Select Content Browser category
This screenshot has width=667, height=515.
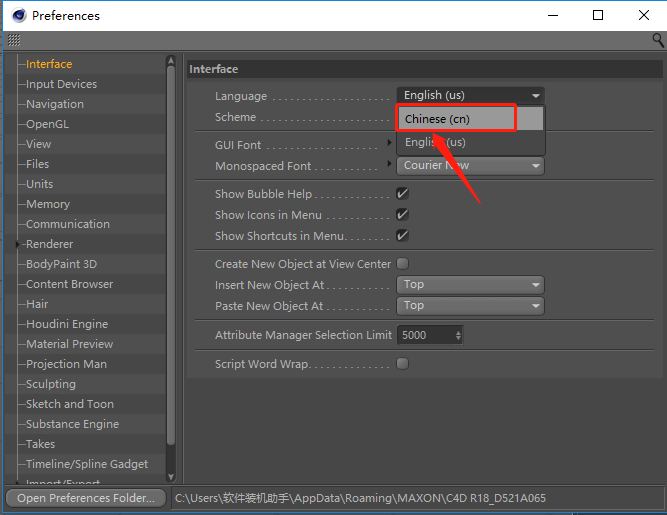69,284
